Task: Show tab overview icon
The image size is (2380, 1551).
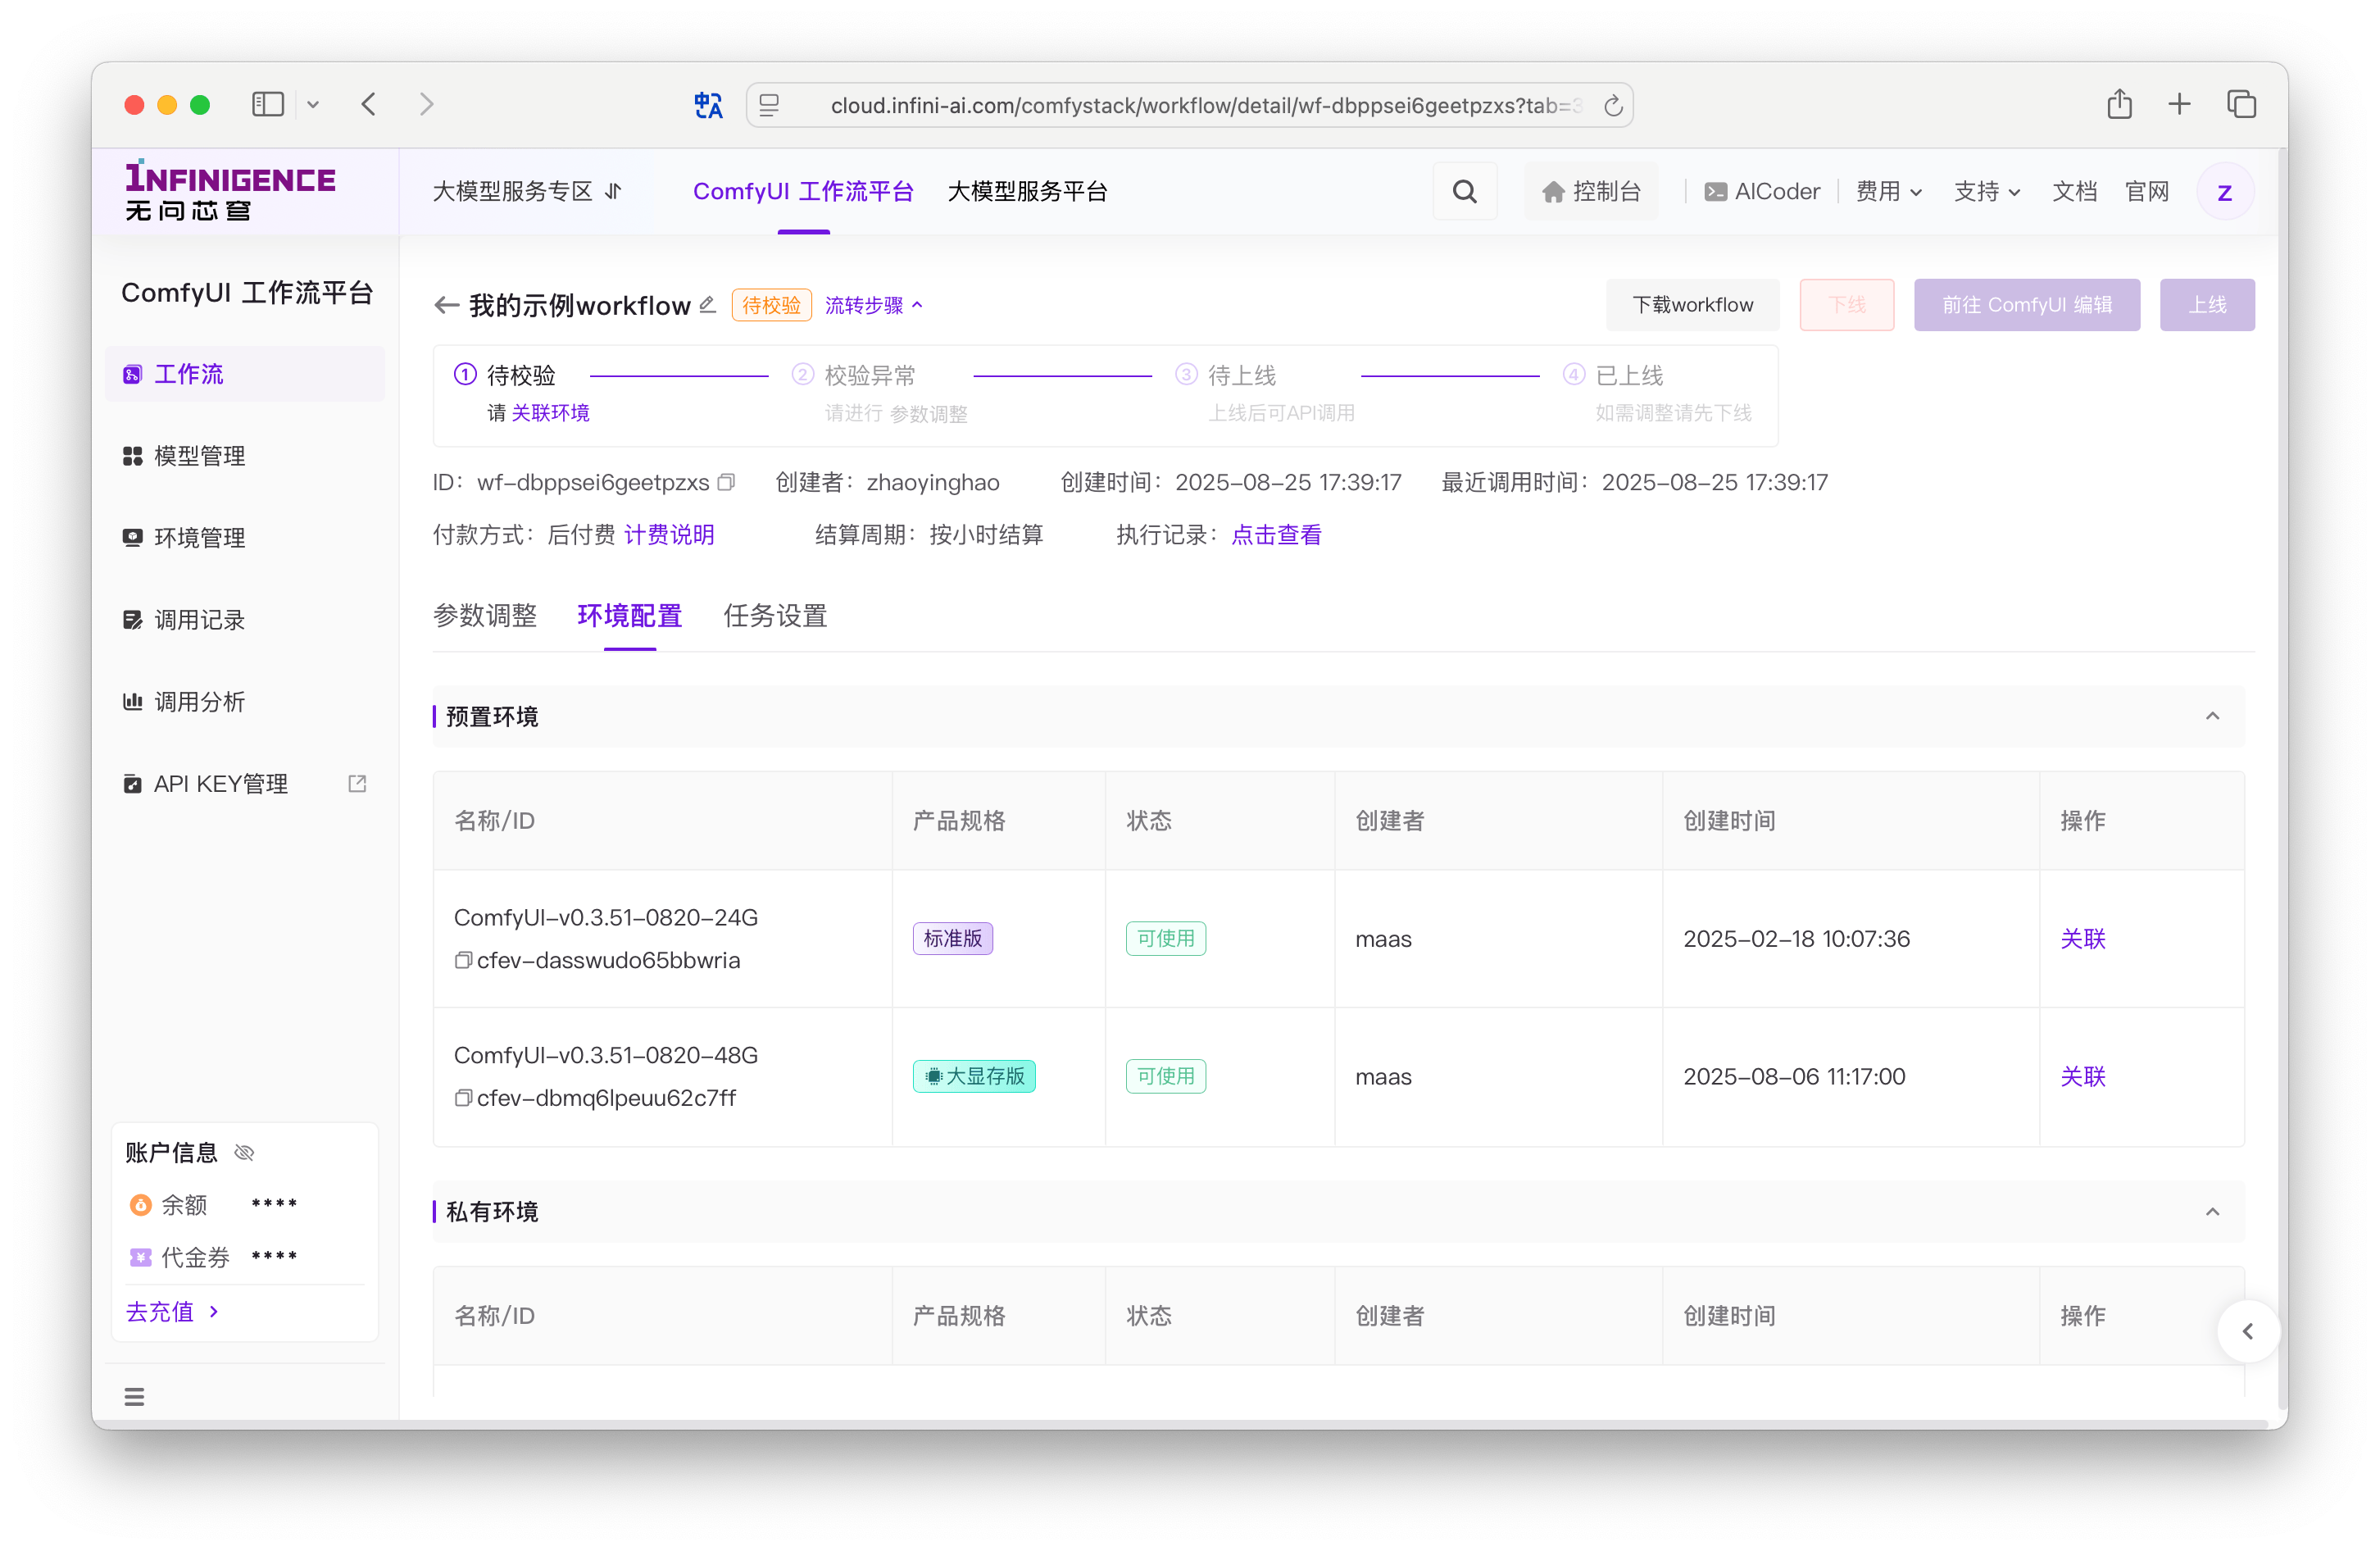Action: pos(2241,104)
